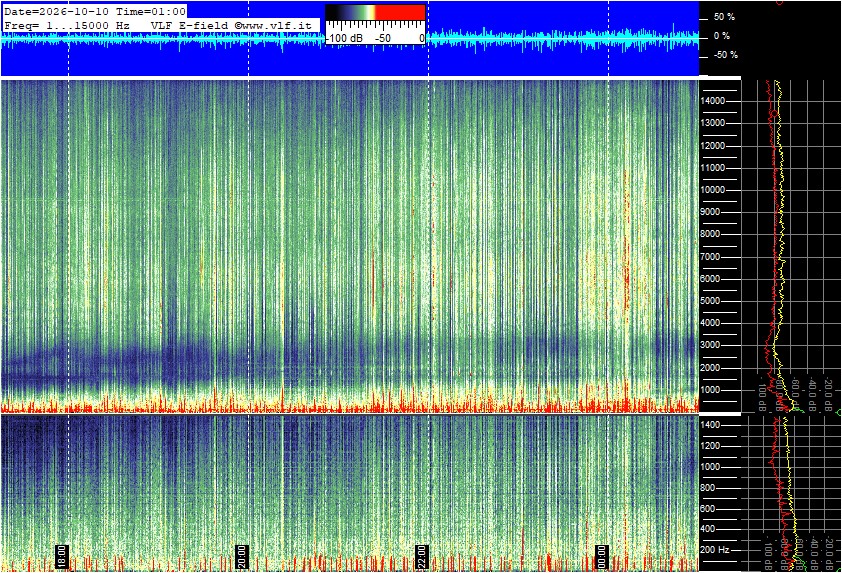Click the 9000 frequency axis label

[710, 212]
